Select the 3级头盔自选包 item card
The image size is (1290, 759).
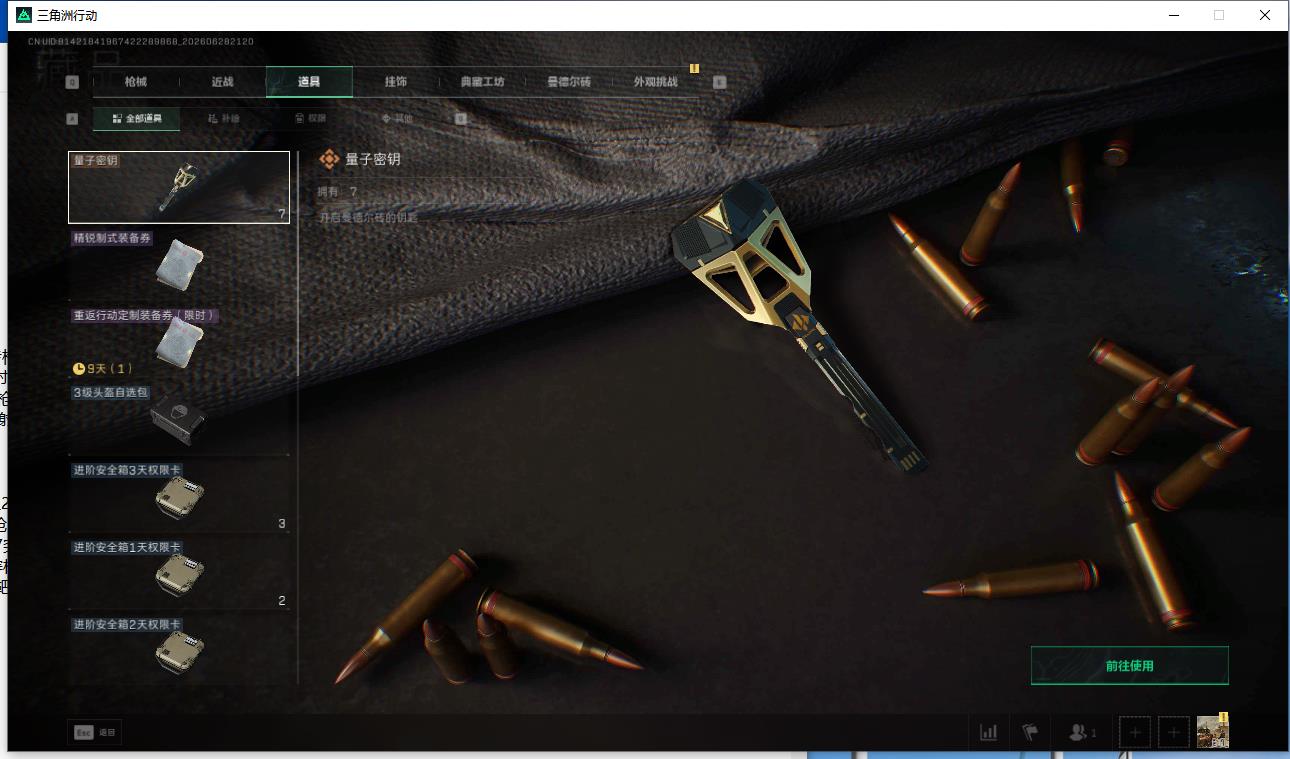click(x=179, y=420)
